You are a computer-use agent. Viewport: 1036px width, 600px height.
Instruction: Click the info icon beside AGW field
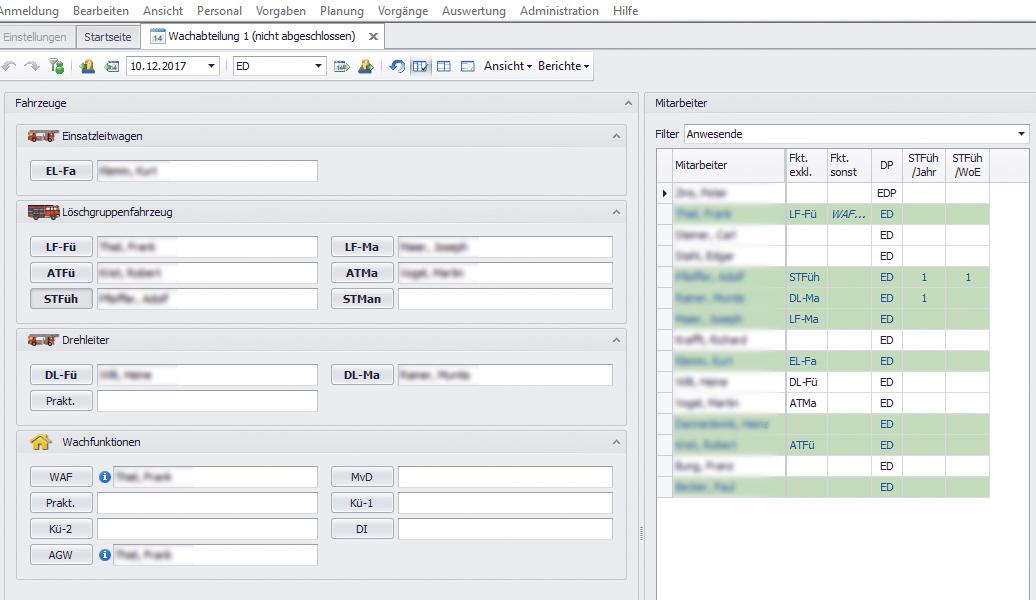point(105,554)
